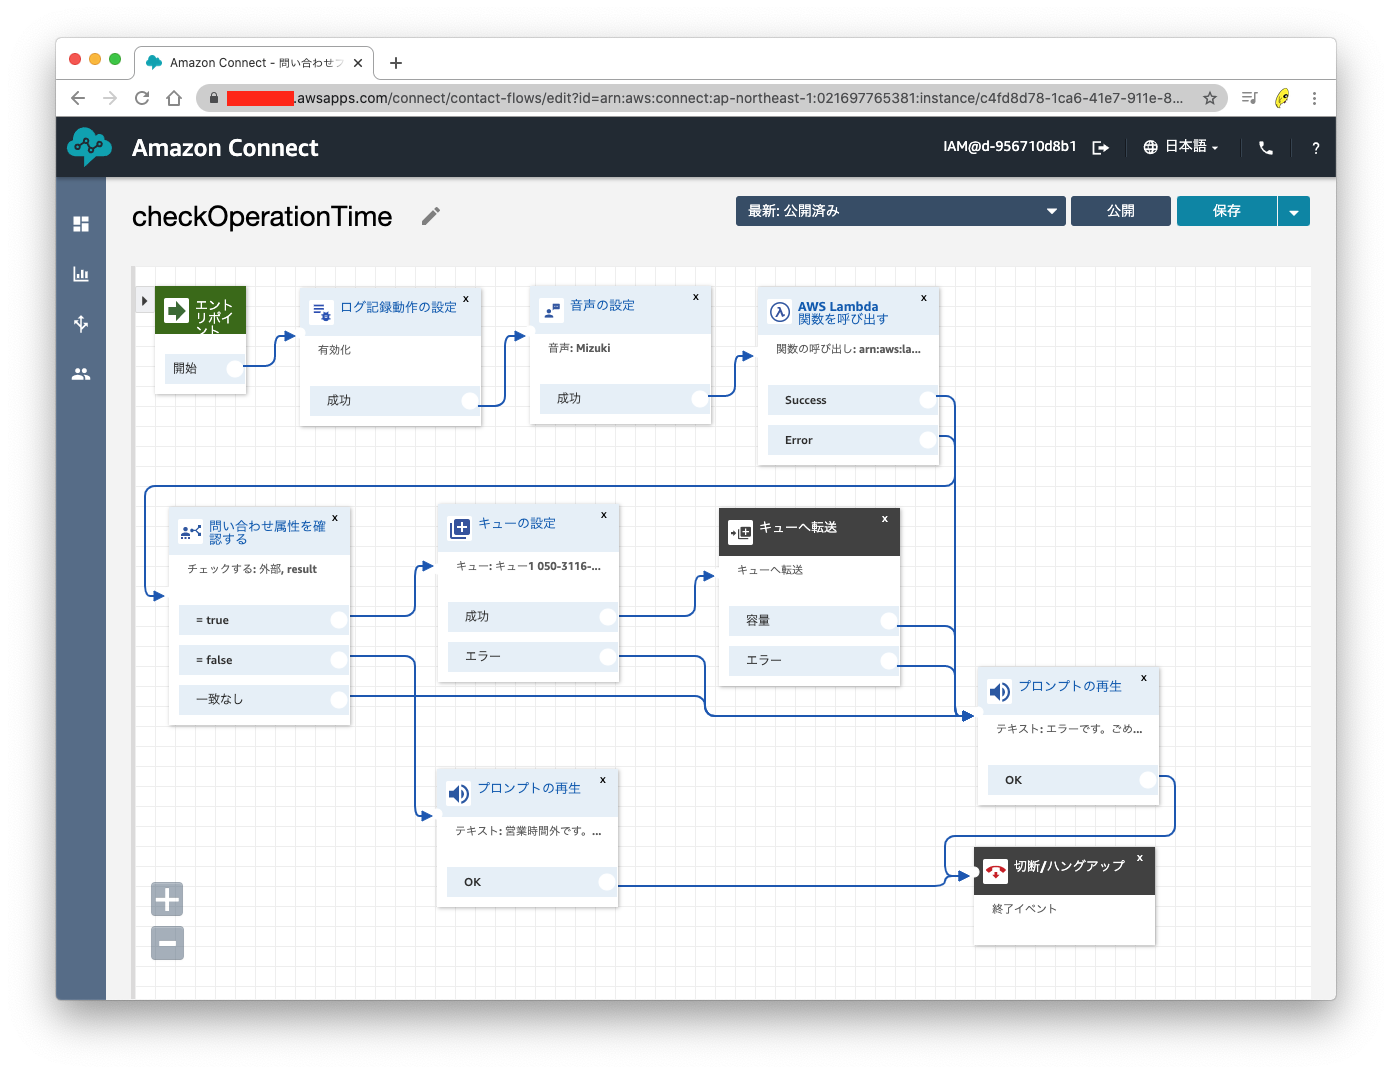Close the 切断/ハングアップ block

[x=1140, y=858]
